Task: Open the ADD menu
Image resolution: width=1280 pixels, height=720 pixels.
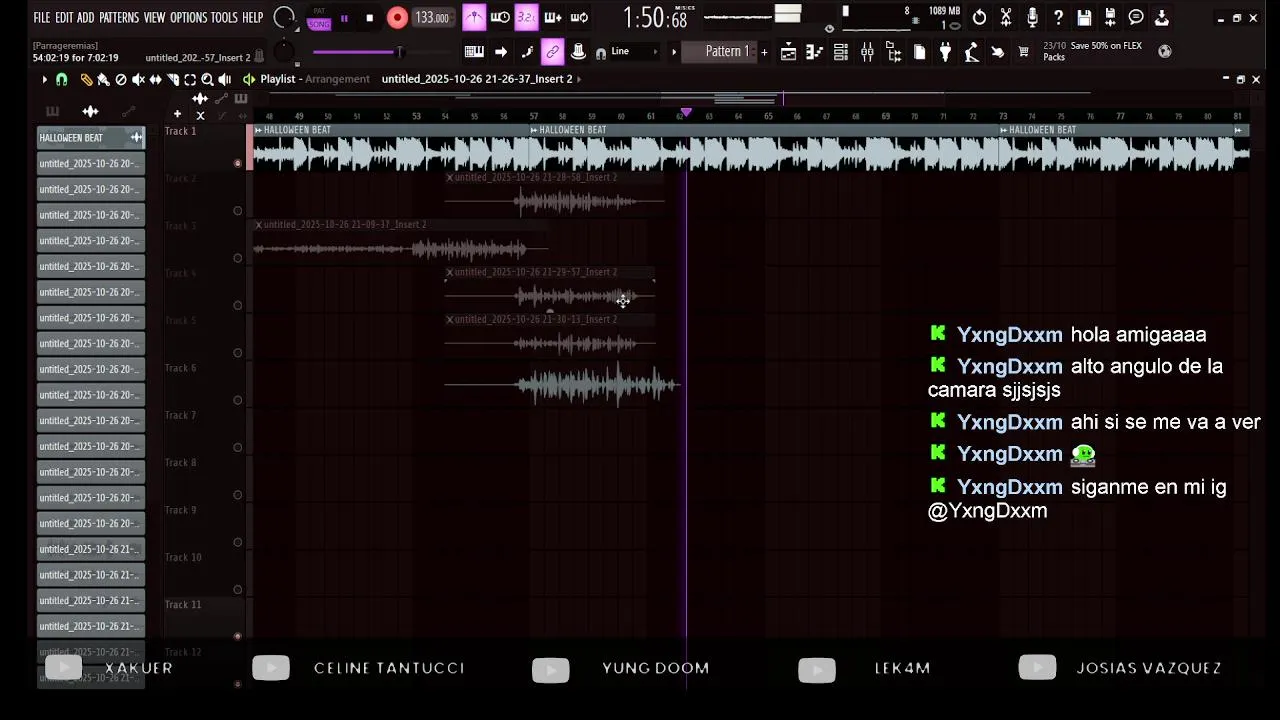Action: [86, 18]
